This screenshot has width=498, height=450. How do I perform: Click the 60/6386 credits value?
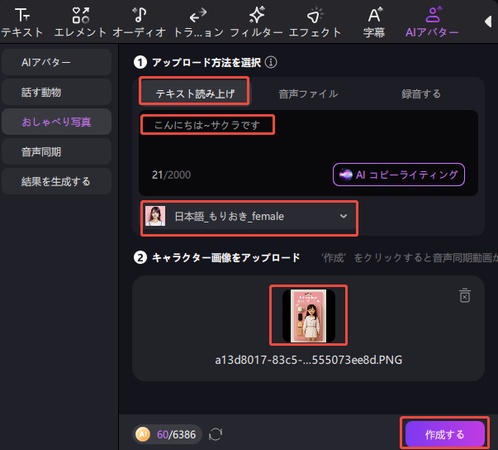(x=176, y=435)
